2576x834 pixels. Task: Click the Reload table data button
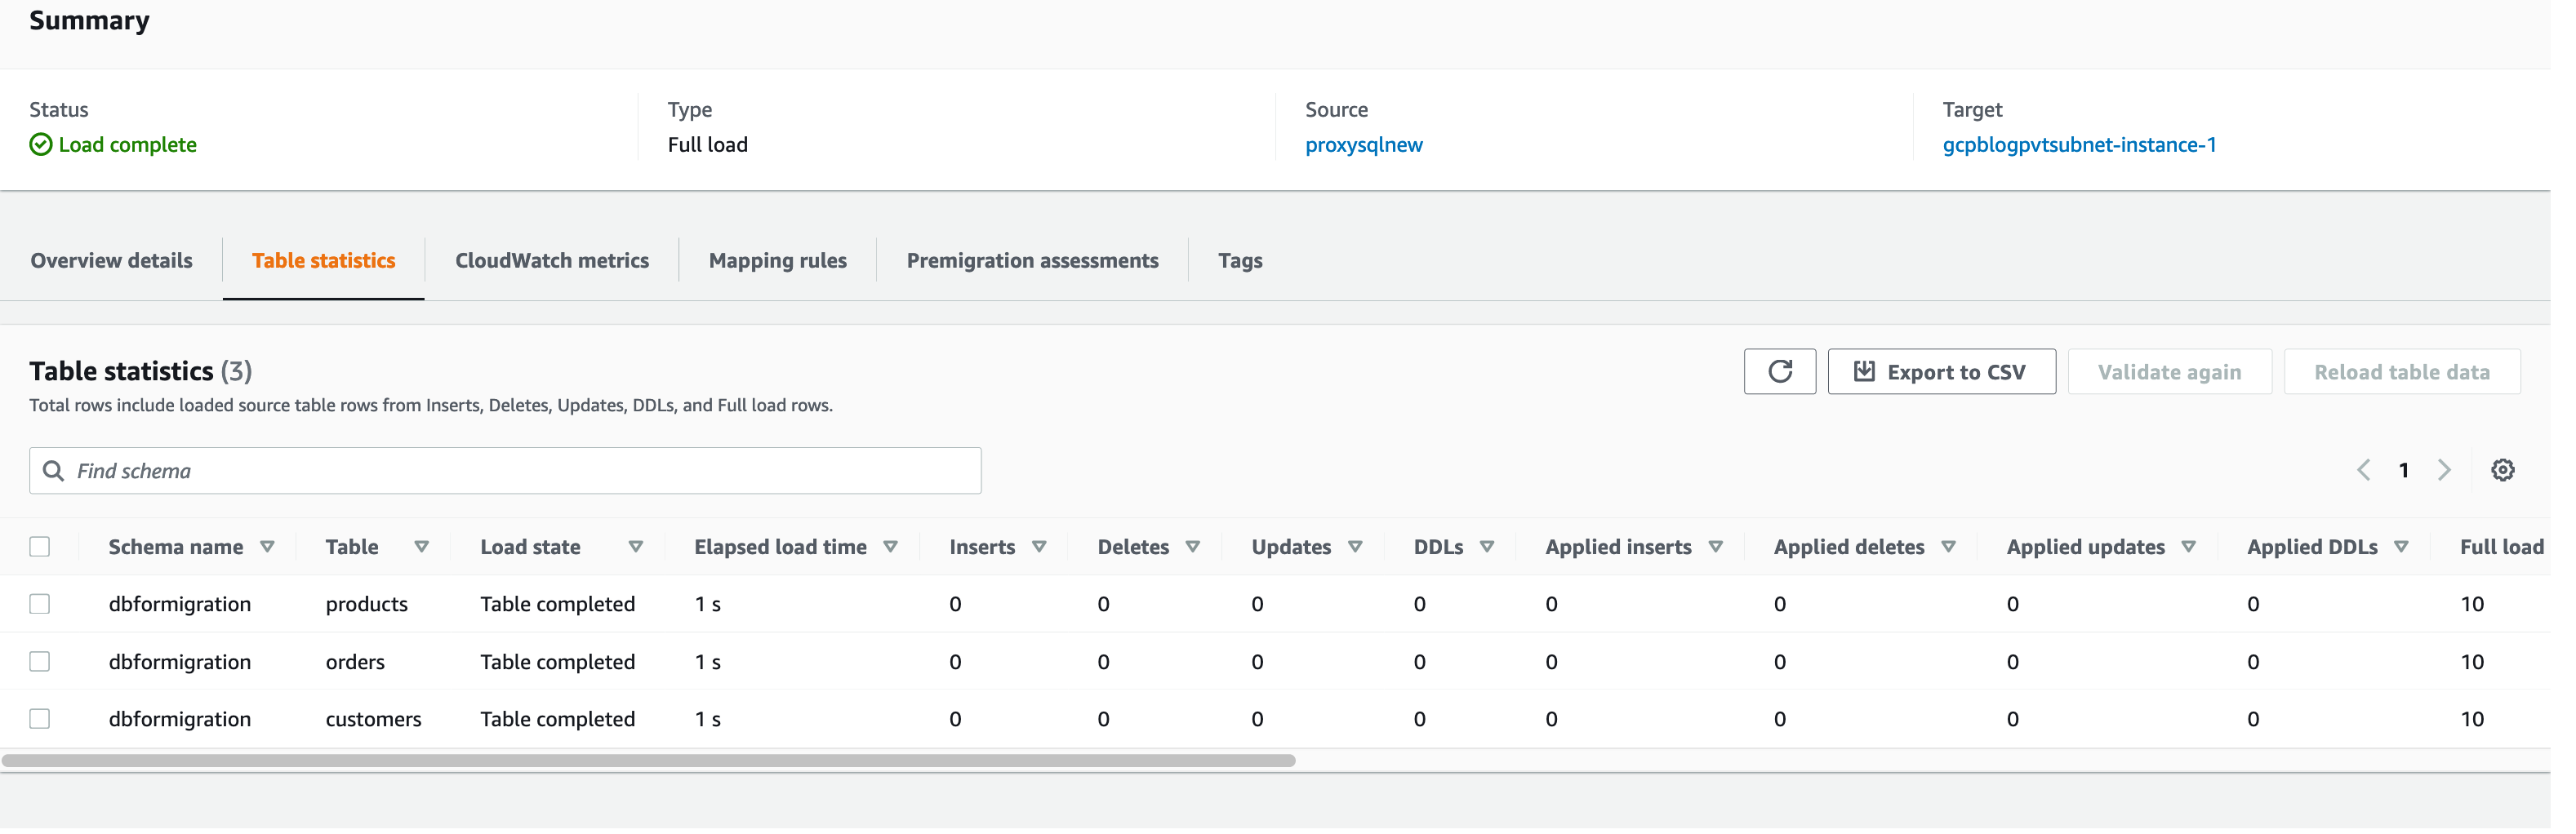click(2425, 375)
